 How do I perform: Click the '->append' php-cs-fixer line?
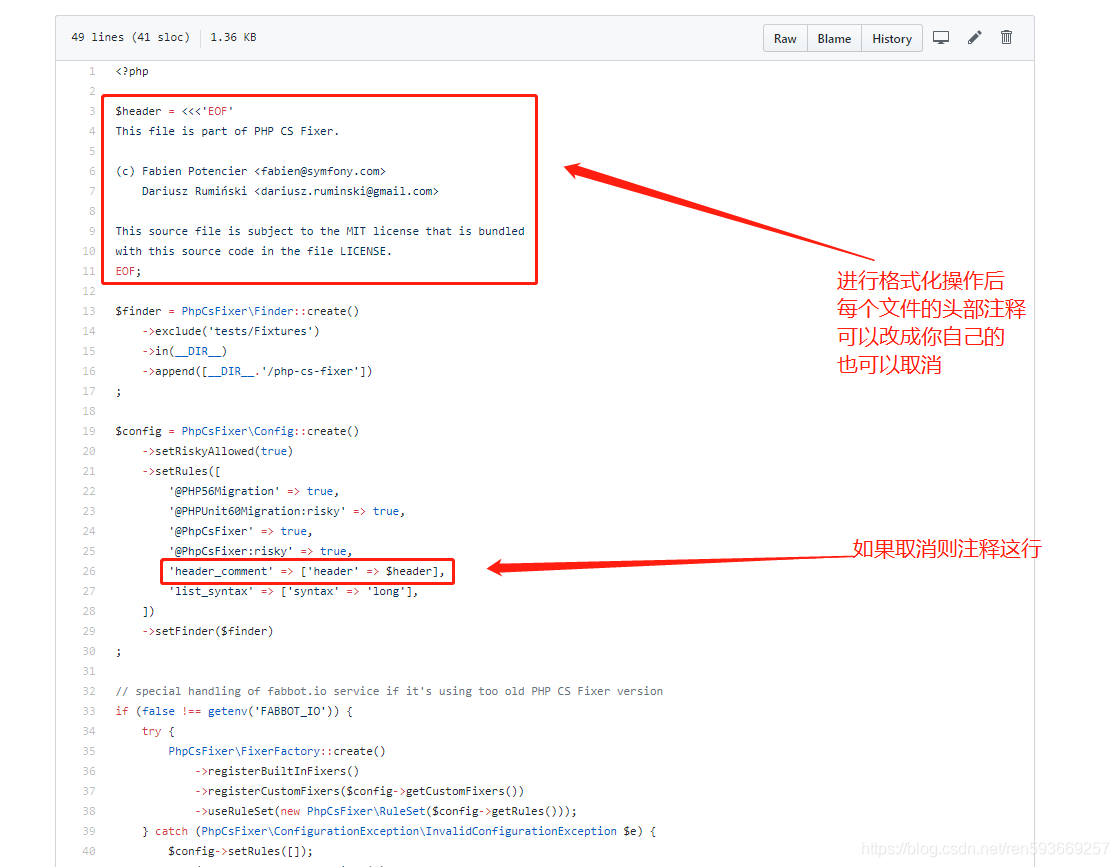257,371
